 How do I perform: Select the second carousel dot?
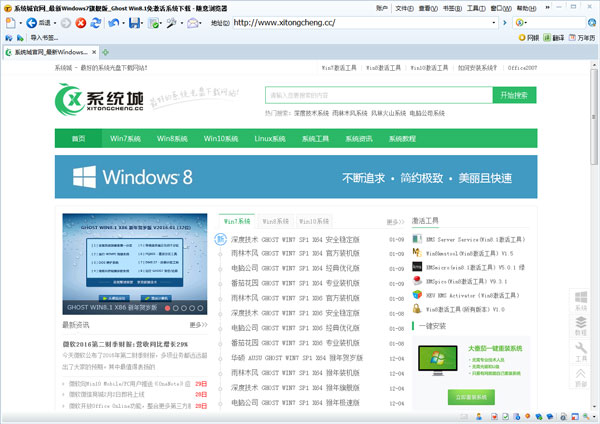[x=176, y=308]
